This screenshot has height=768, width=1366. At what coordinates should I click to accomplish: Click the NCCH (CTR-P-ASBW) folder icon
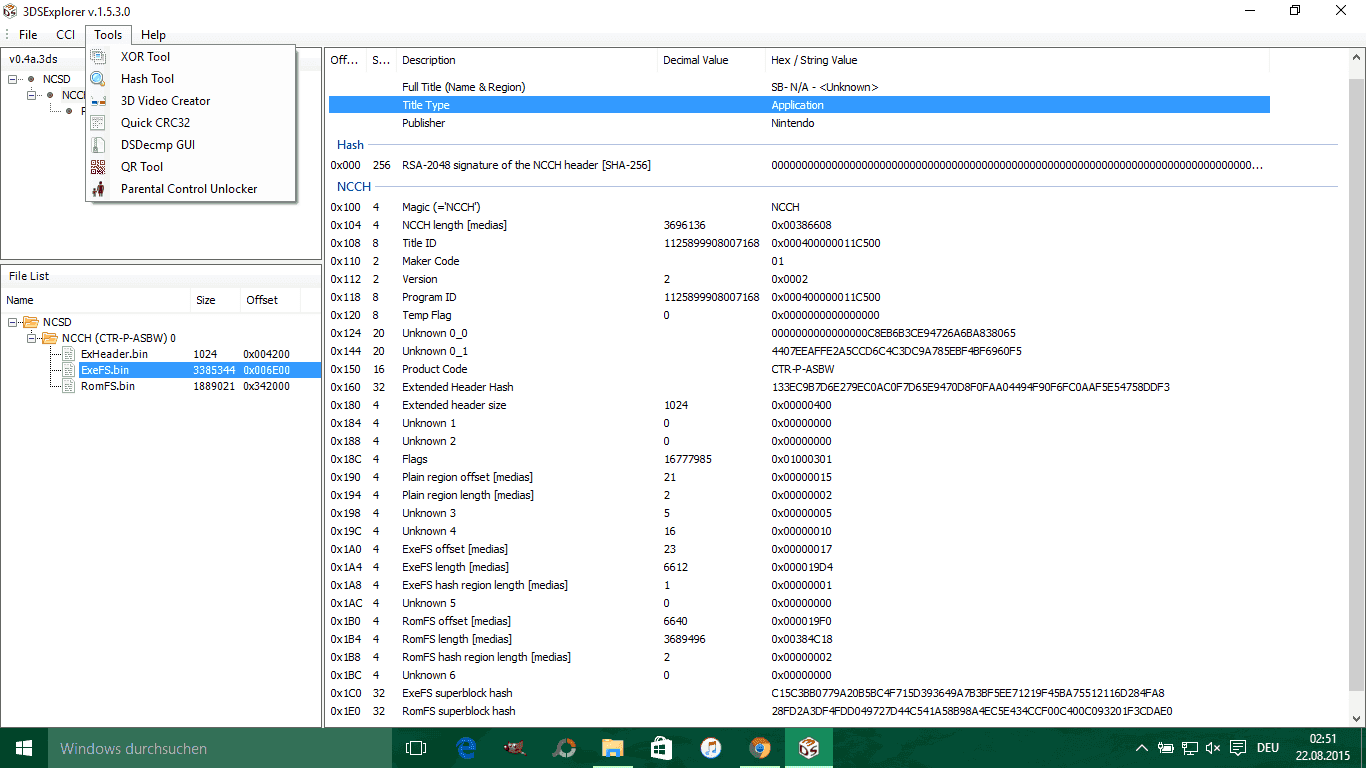50,338
